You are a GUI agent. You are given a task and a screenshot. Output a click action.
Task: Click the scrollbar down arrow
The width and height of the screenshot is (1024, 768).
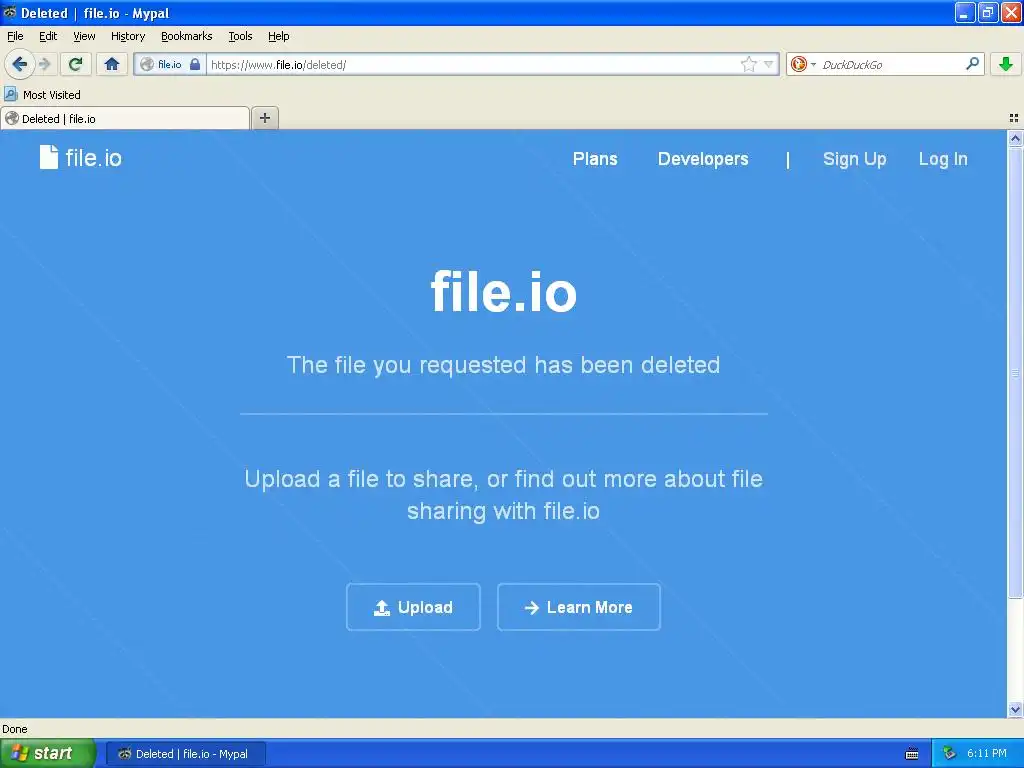1015,709
